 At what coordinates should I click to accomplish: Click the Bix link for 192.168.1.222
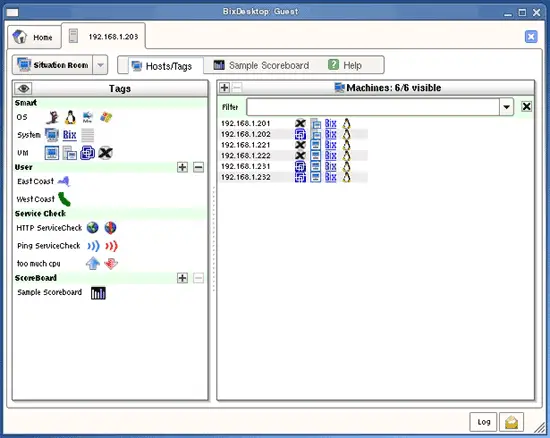coord(330,155)
